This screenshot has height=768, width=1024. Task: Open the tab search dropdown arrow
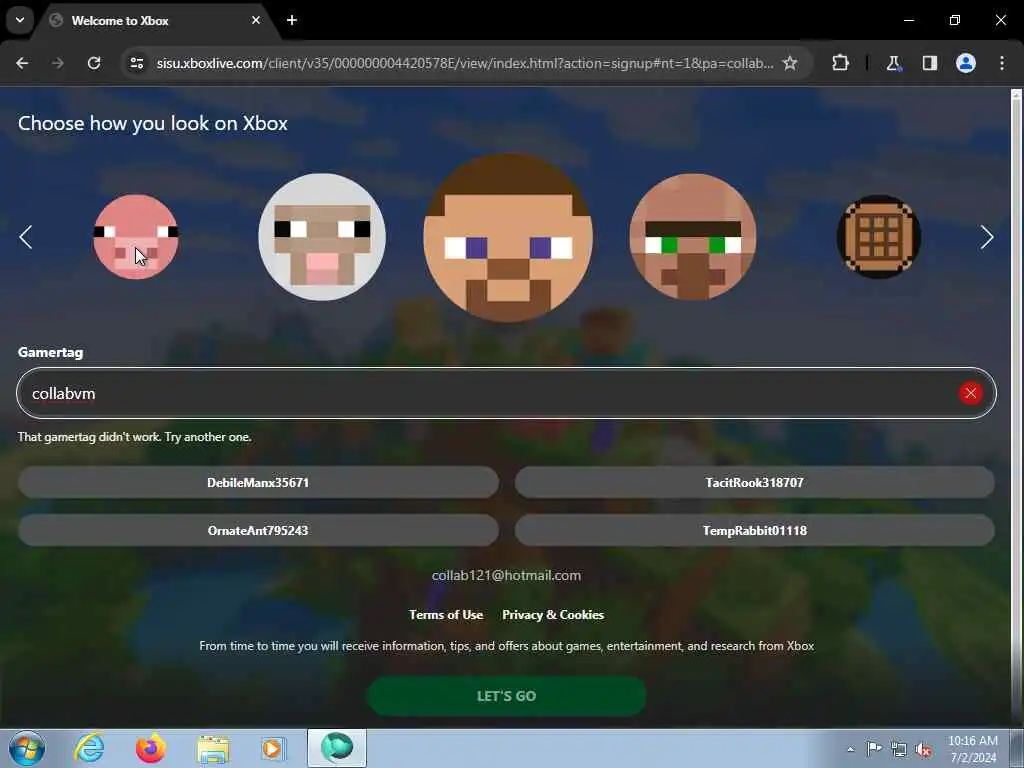[20, 20]
